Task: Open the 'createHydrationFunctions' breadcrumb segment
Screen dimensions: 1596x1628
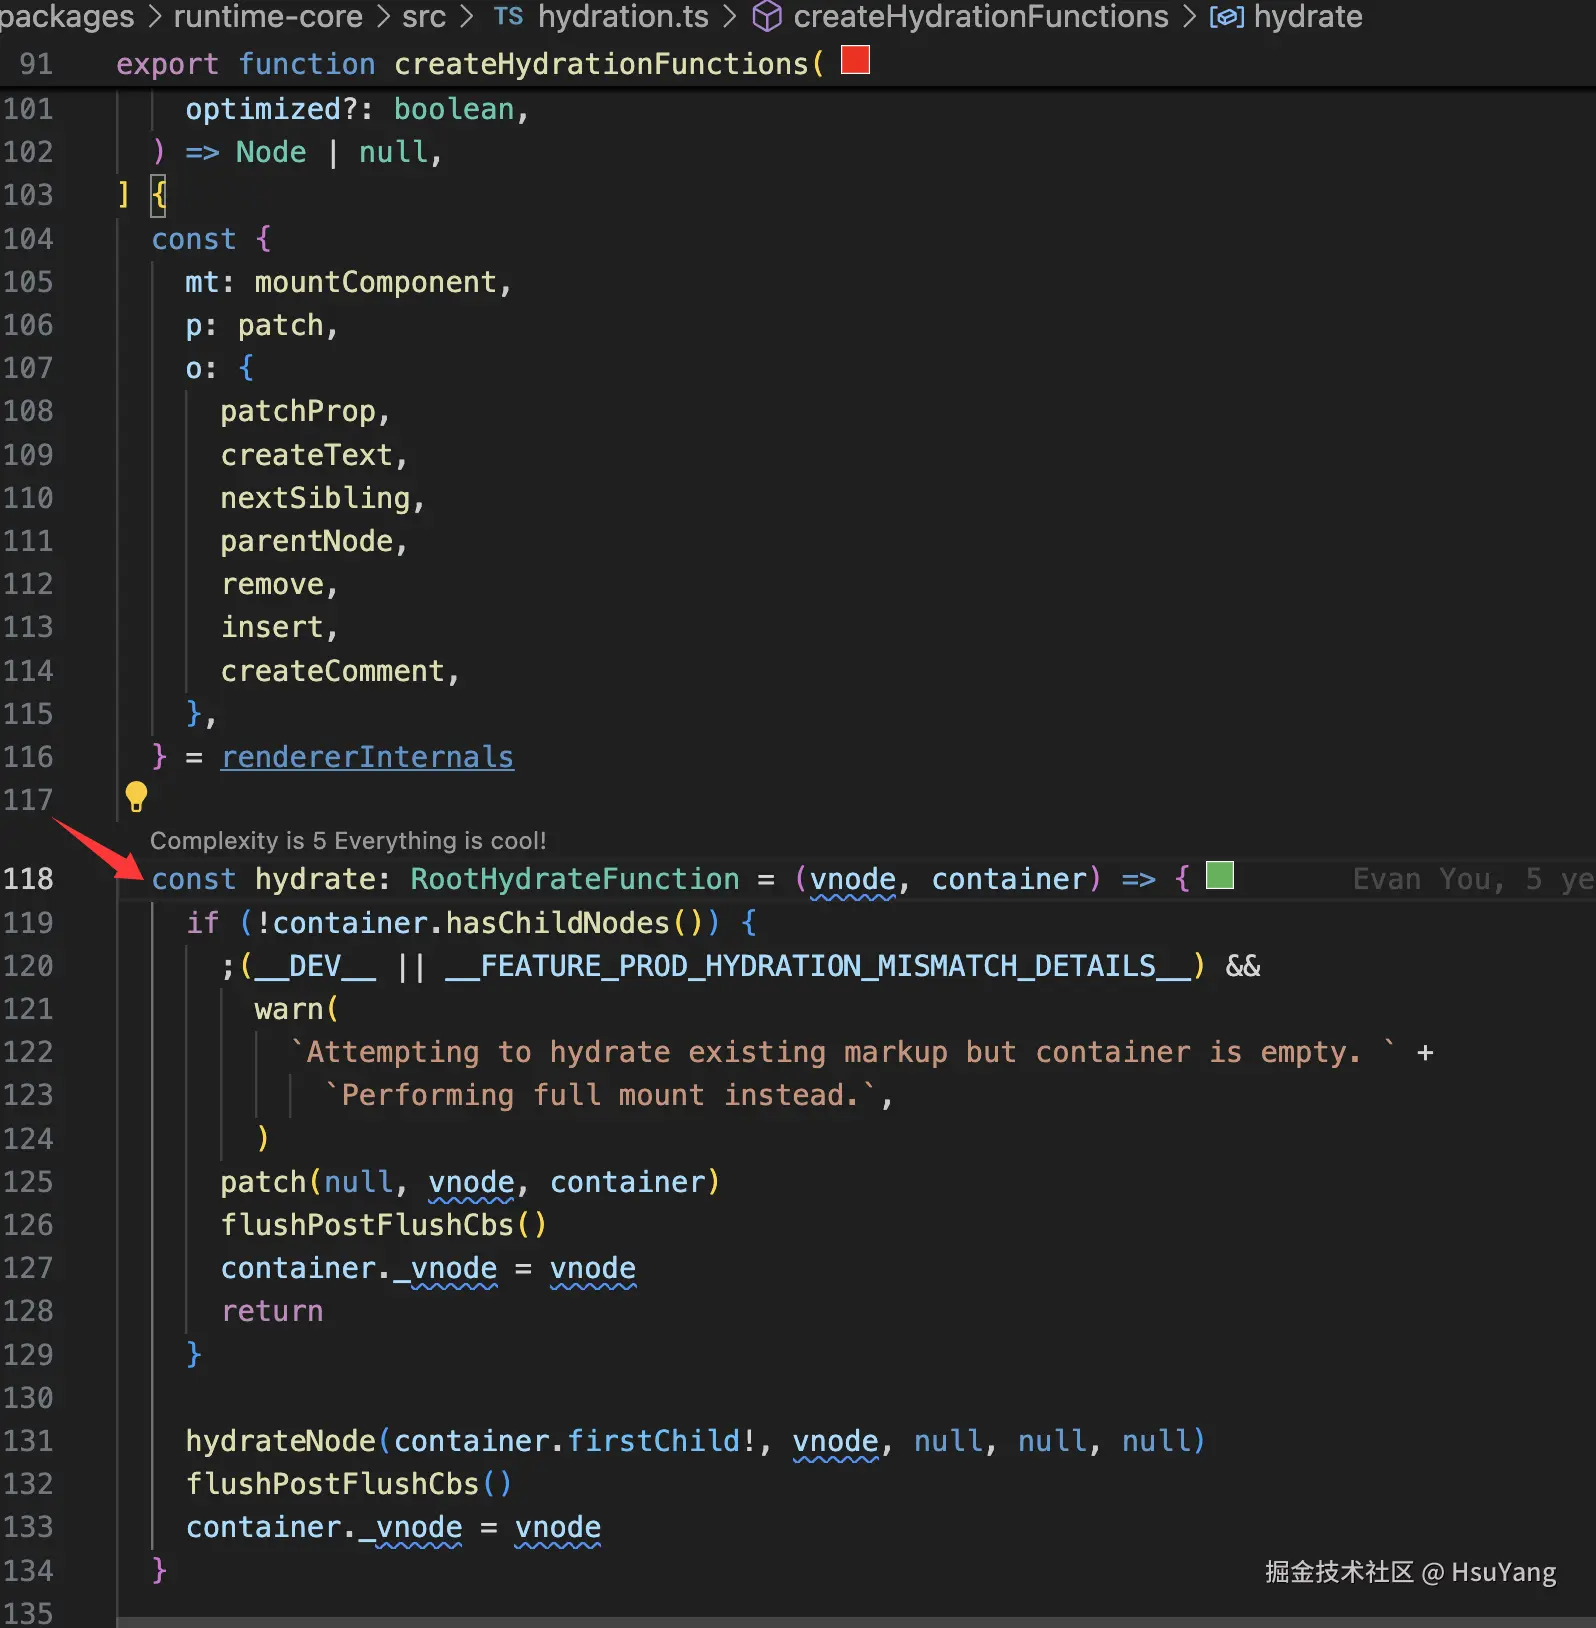Action: coord(980,17)
